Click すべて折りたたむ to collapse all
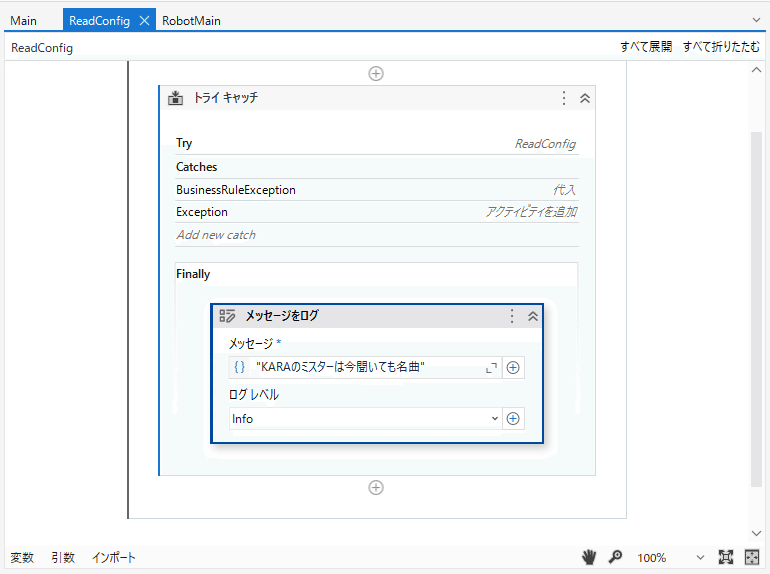This screenshot has width=770, height=574. tap(721, 47)
